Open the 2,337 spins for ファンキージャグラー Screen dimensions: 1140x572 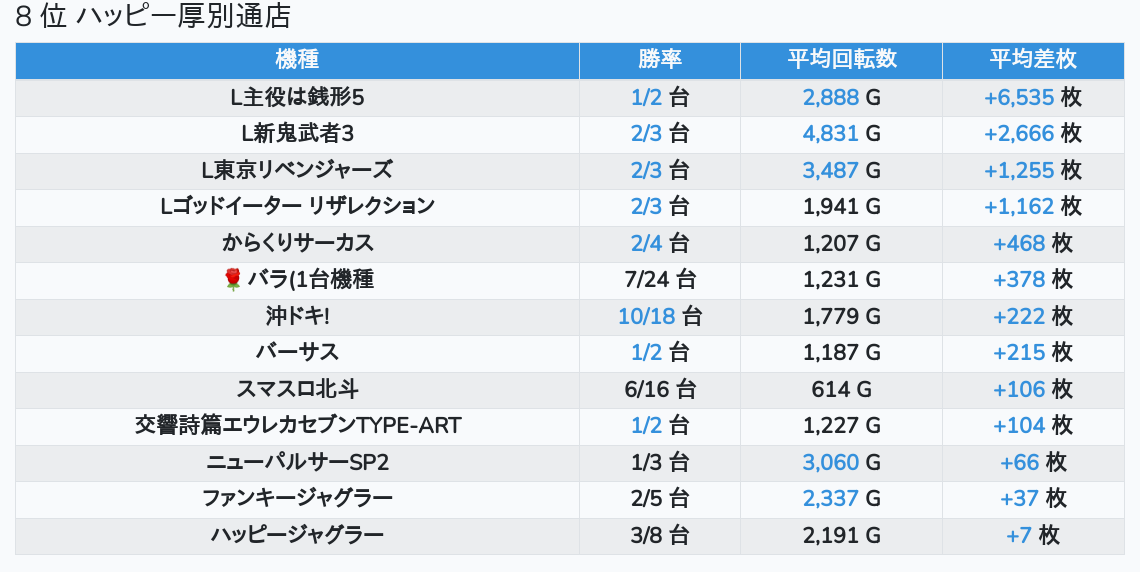click(830, 498)
